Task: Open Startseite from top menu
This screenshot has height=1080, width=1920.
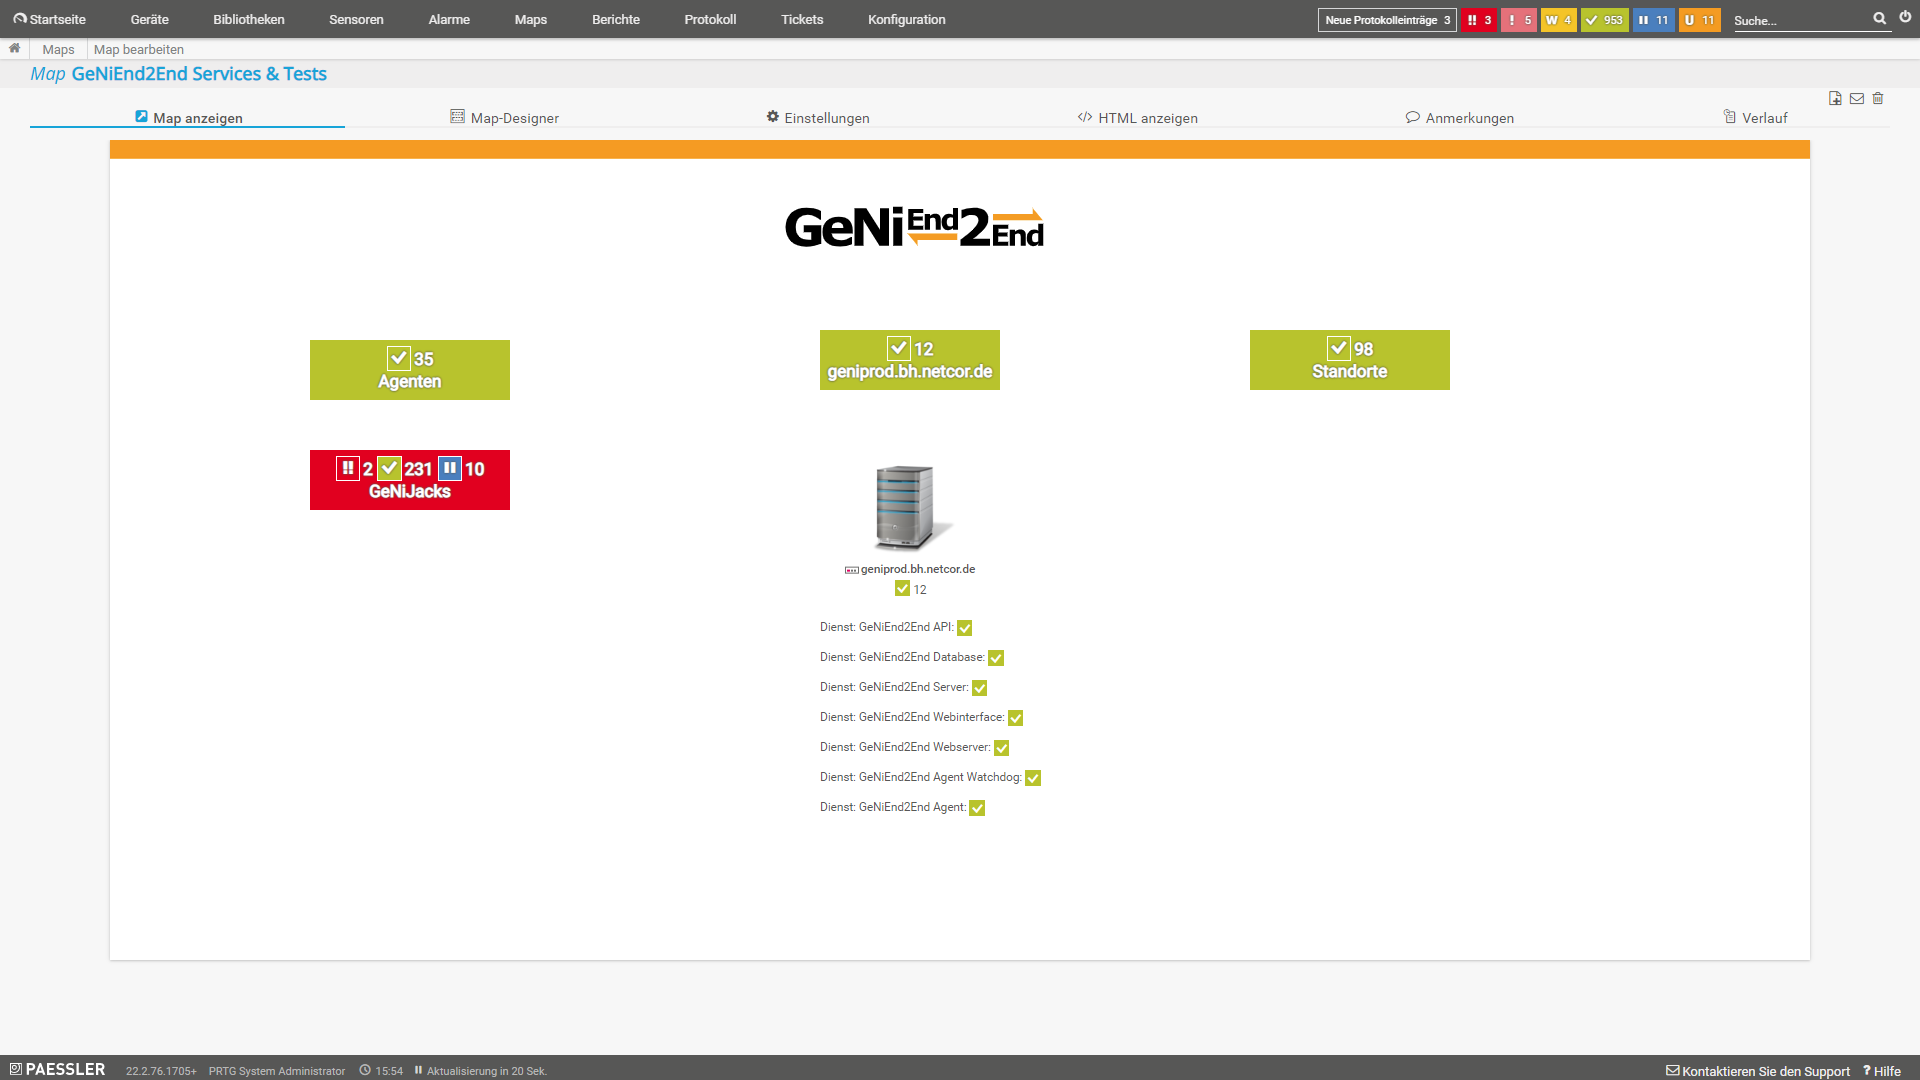Action: 49,19
